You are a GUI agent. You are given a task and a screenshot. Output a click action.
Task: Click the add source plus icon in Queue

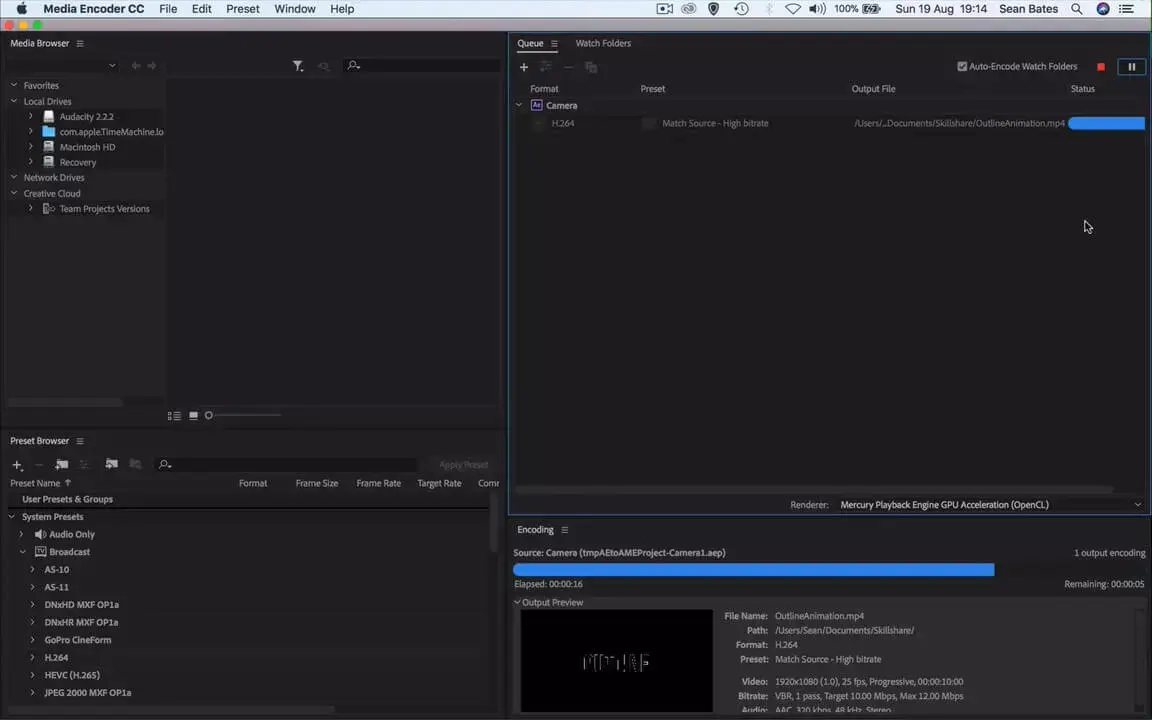pyautogui.click(x=524, y=67)
